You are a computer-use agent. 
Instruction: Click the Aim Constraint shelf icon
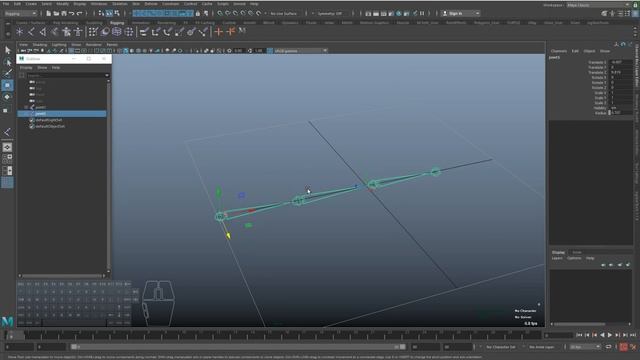pyautogui.click(x=191, y=32)
